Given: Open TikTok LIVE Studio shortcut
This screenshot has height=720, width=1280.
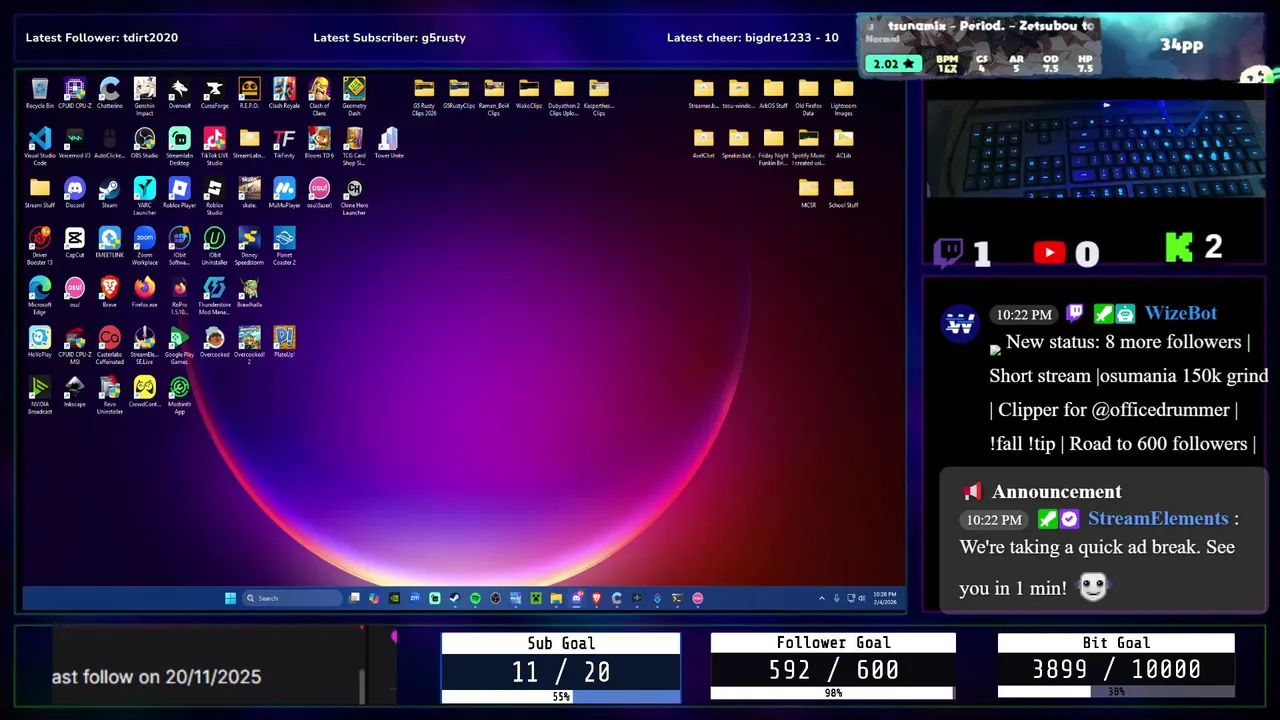Looking at the screenshot, I should click(x=214, y=145).
